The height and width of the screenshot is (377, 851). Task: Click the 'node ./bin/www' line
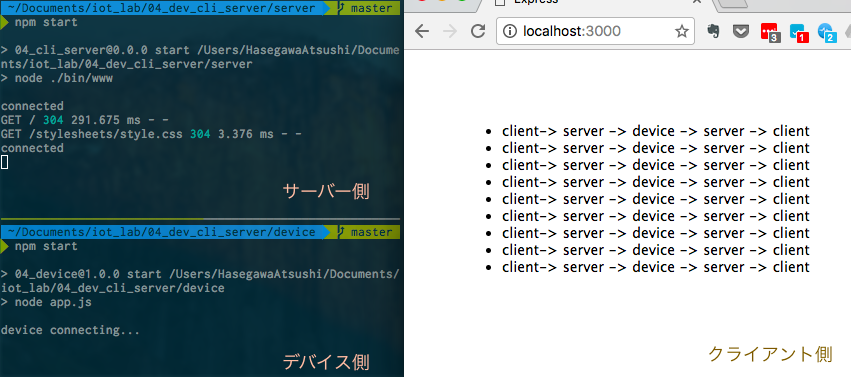(57, 78)
